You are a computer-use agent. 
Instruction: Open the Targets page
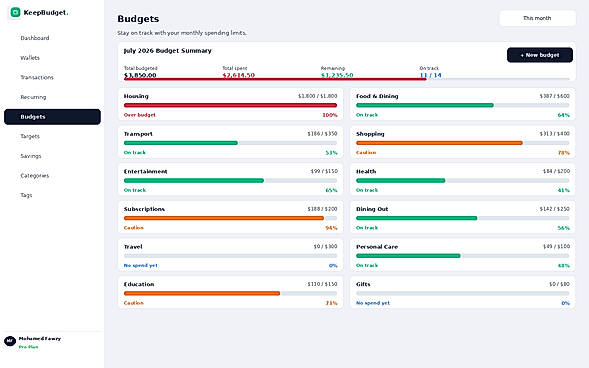pos(30,136)
